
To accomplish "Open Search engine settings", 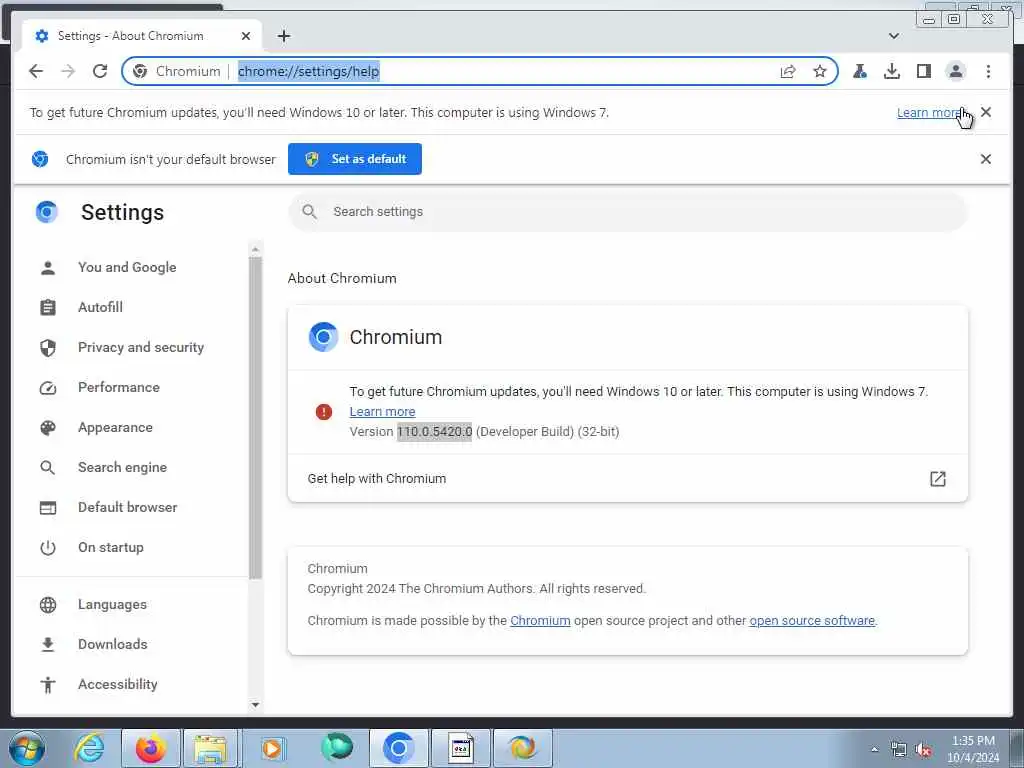I will (x=122, y=467).
